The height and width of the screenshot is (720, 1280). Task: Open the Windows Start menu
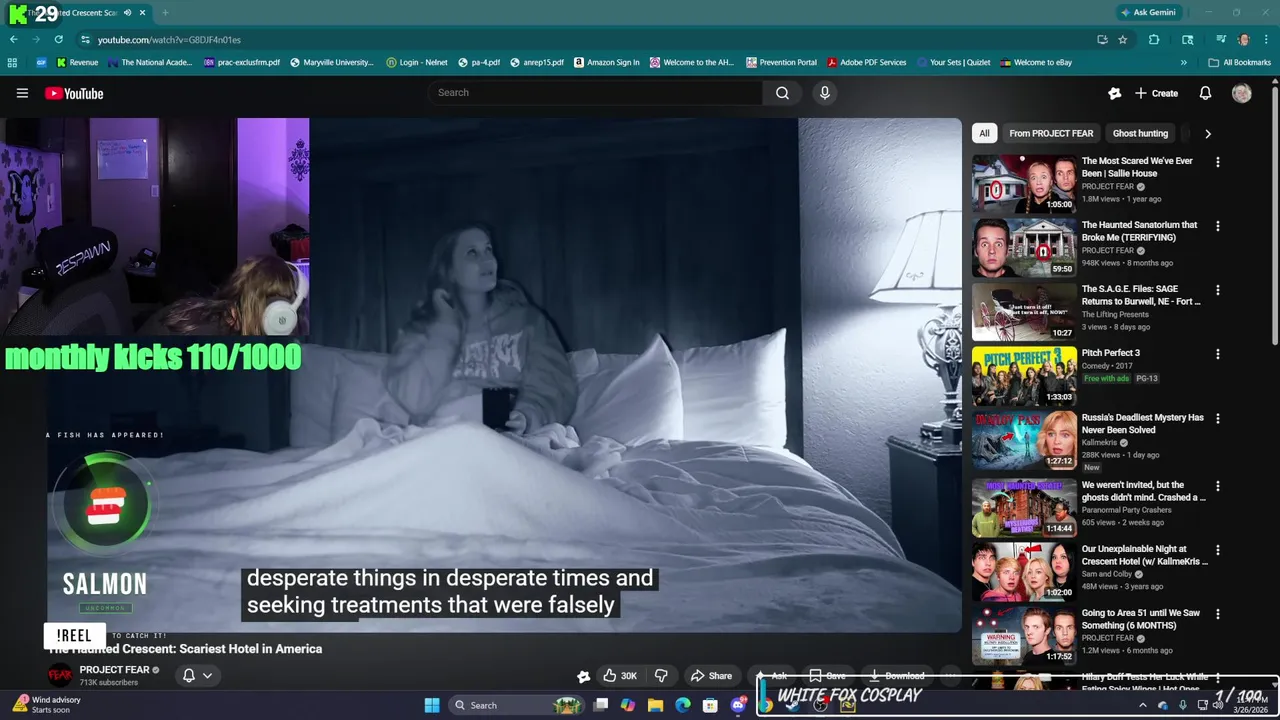click(432, 705)
